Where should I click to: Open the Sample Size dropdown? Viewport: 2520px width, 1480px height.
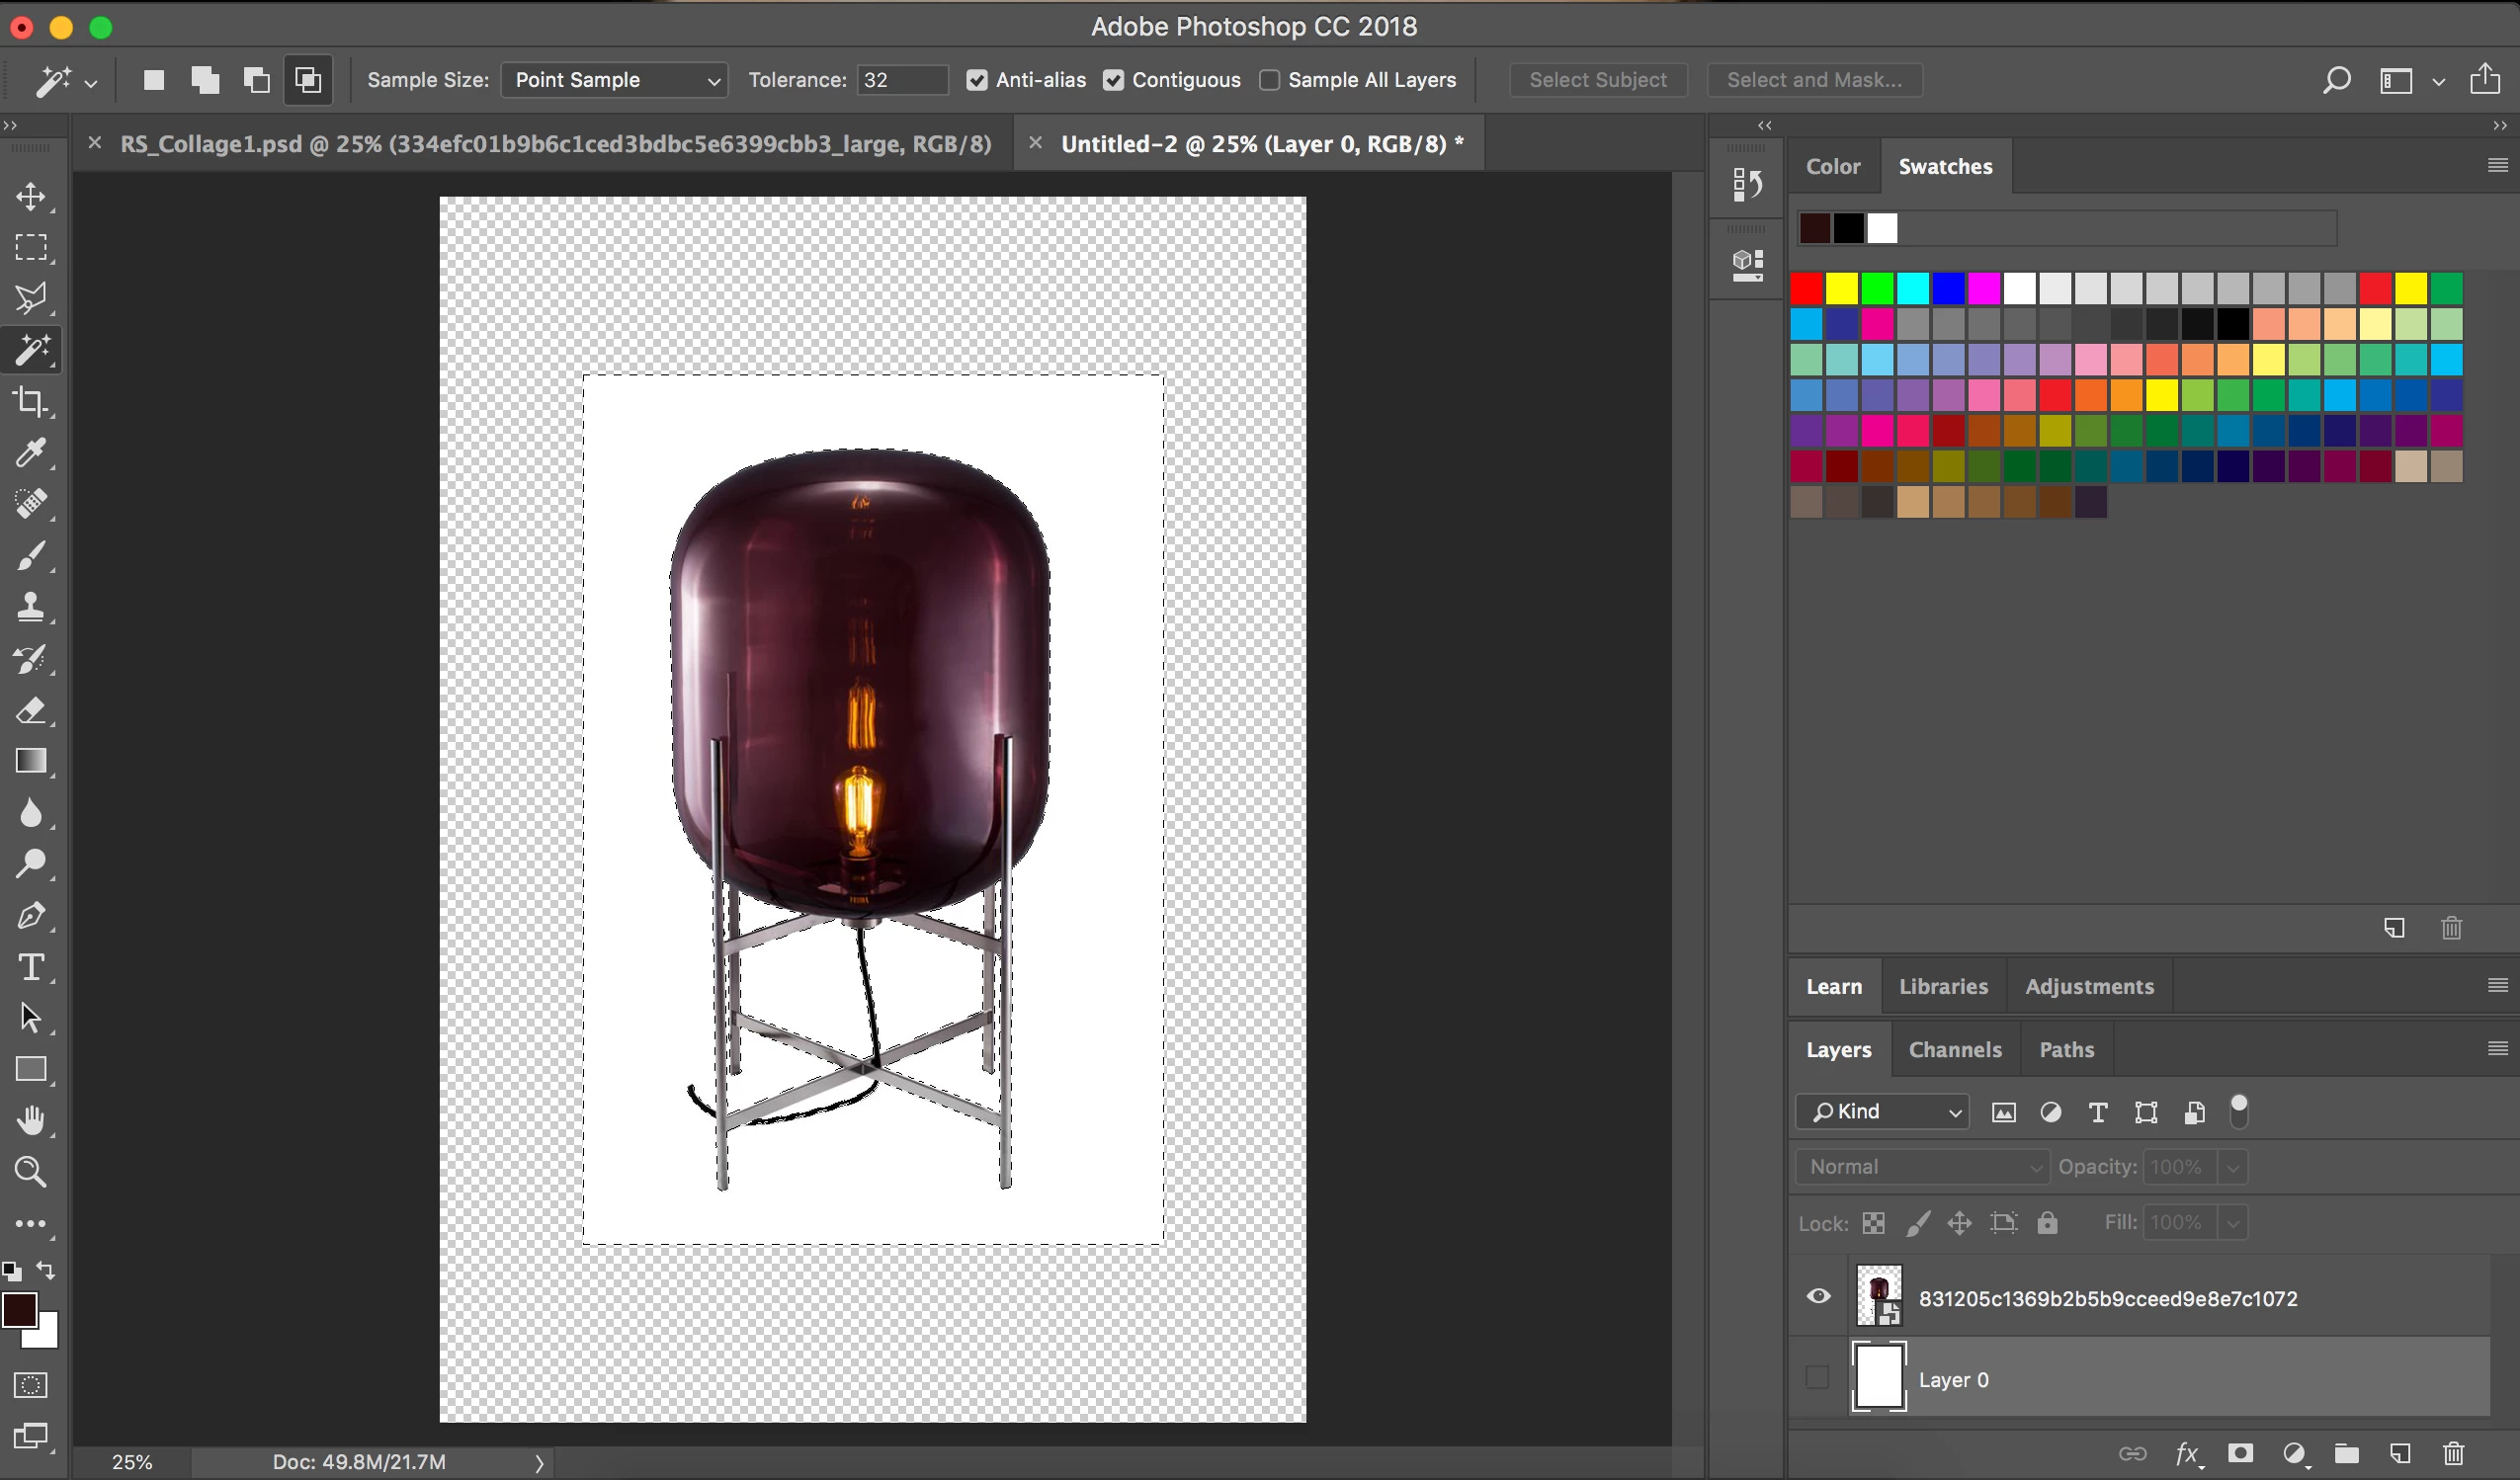[x=614, y=80]
